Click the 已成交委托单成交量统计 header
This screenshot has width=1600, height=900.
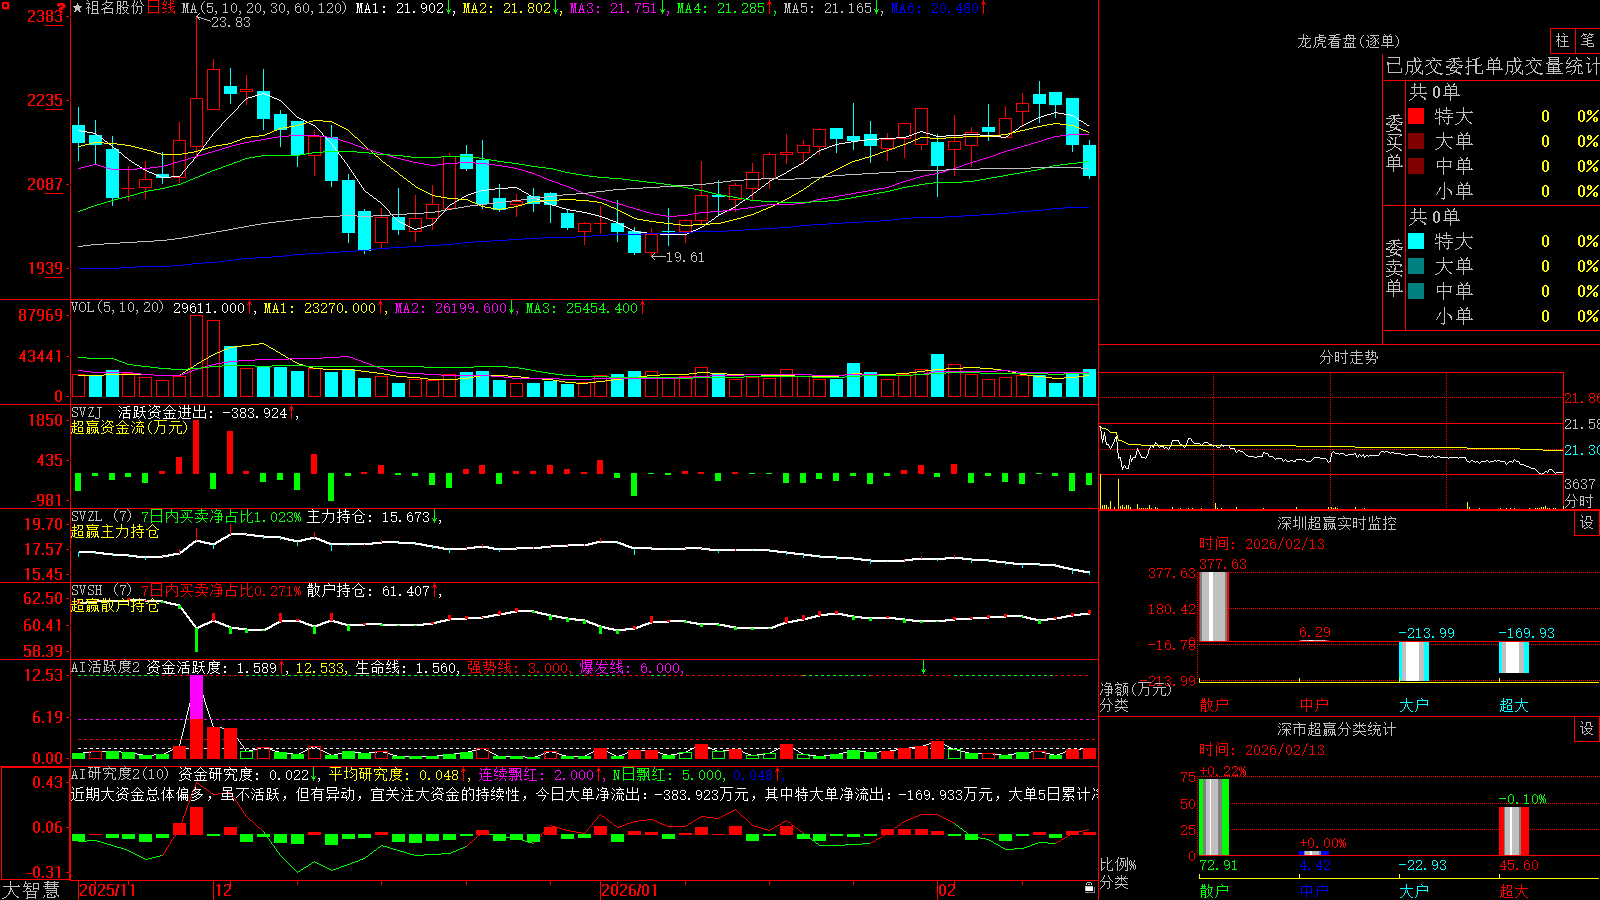tap(1492, 66)
